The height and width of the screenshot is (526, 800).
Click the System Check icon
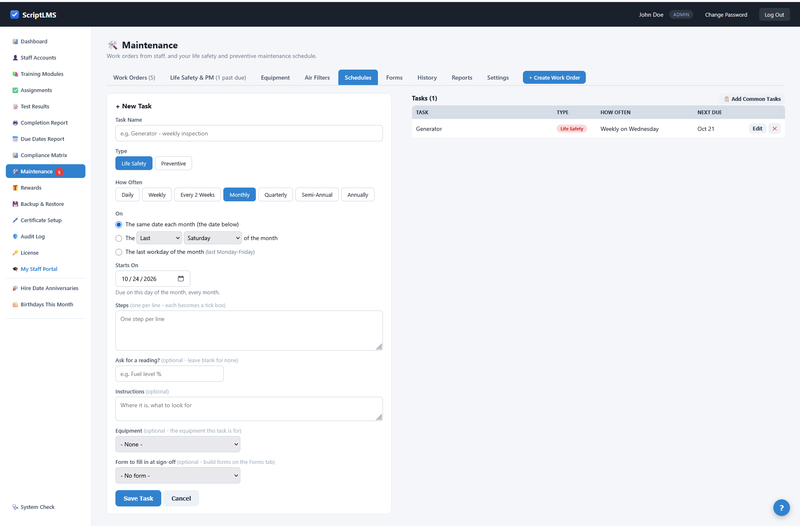pos(15,507)
